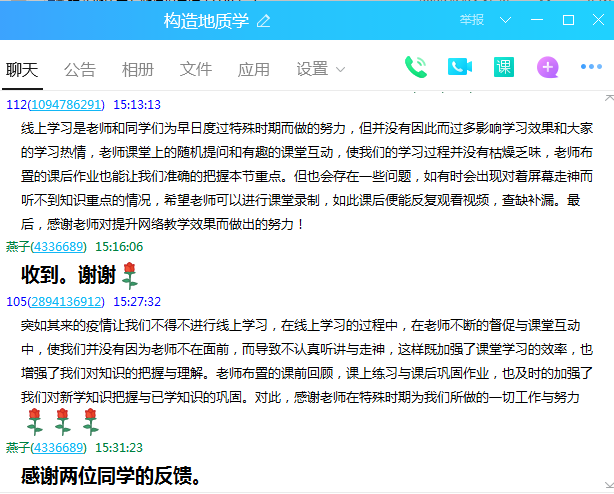
Task: Edit group name with pencil icon
Action: tap(264, 21)
